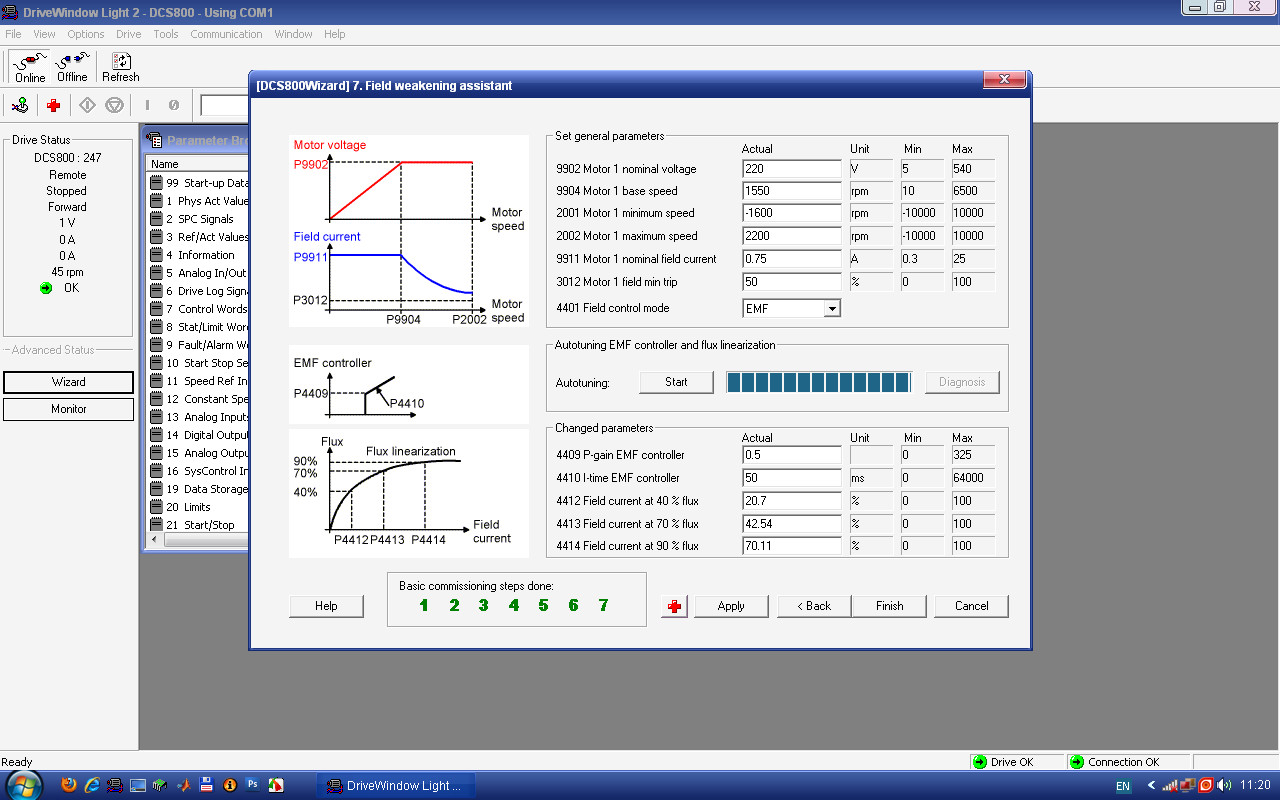Screen dimensions: 1280x800
Task: Click the take/release local control joystick icon
Action: coord(20,105)
